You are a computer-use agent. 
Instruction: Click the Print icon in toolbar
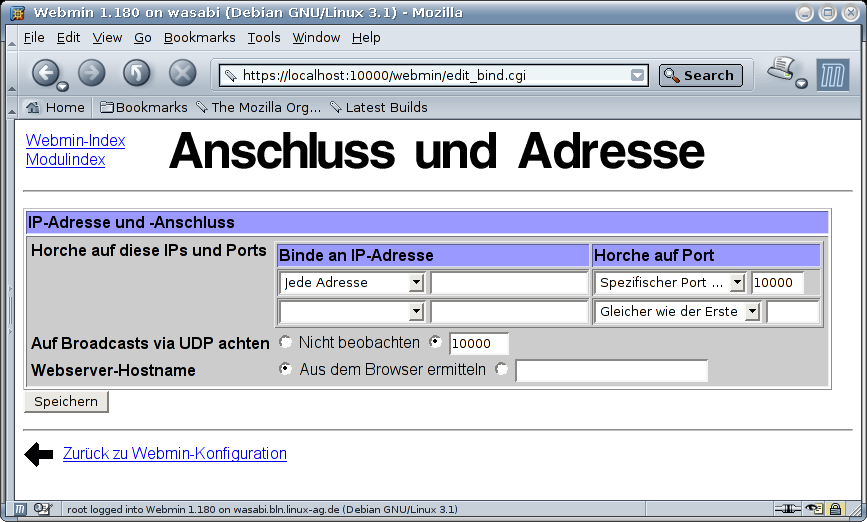click(x=781, y=69)
